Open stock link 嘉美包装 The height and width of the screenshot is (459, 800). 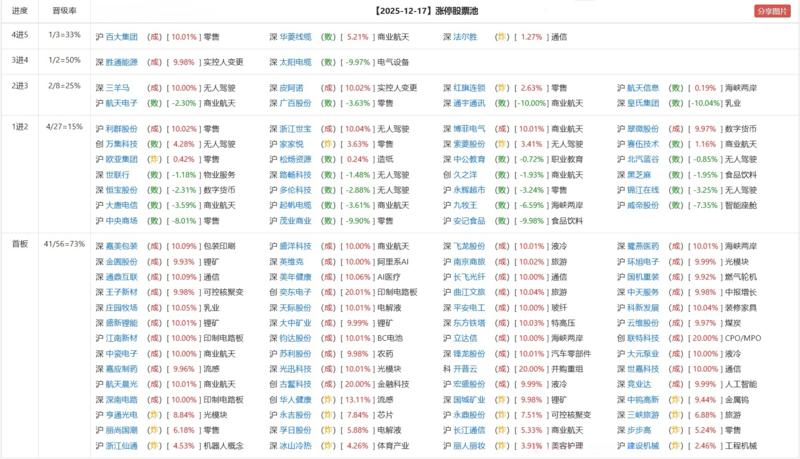coord(122,246)
